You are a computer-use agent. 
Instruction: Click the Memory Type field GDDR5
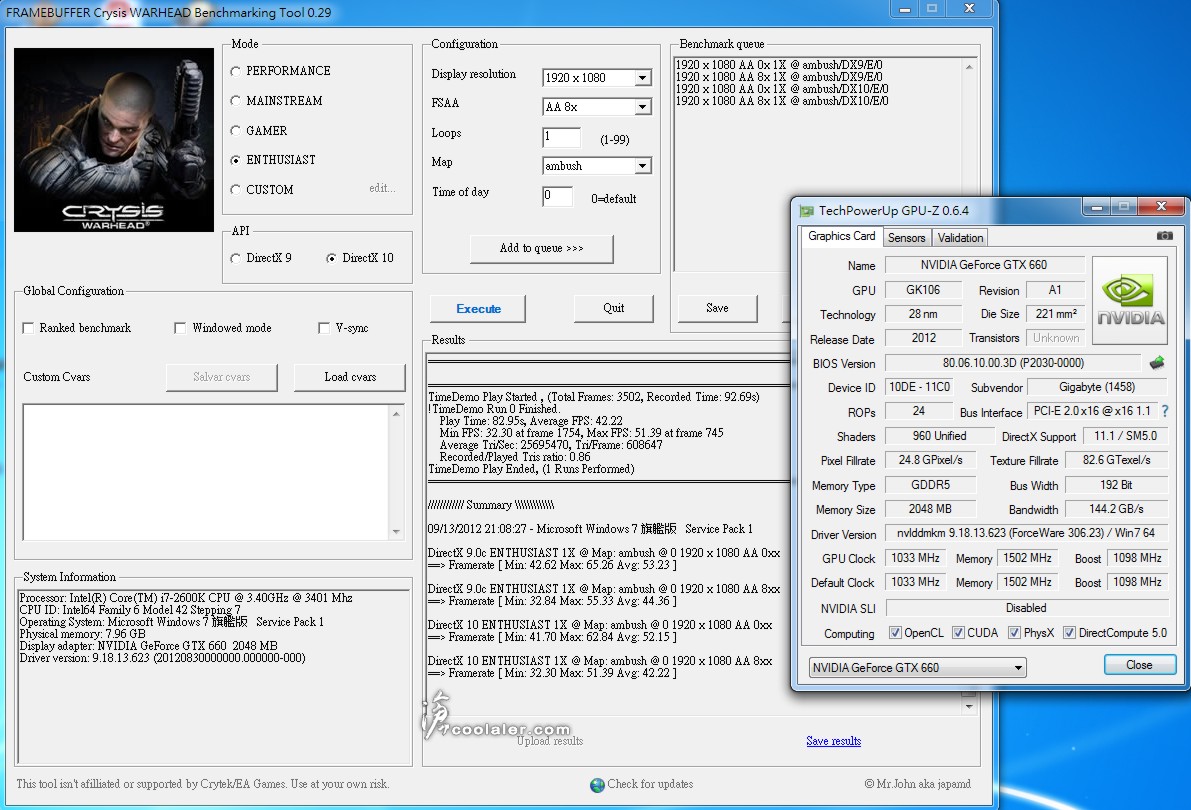point(930,485)
